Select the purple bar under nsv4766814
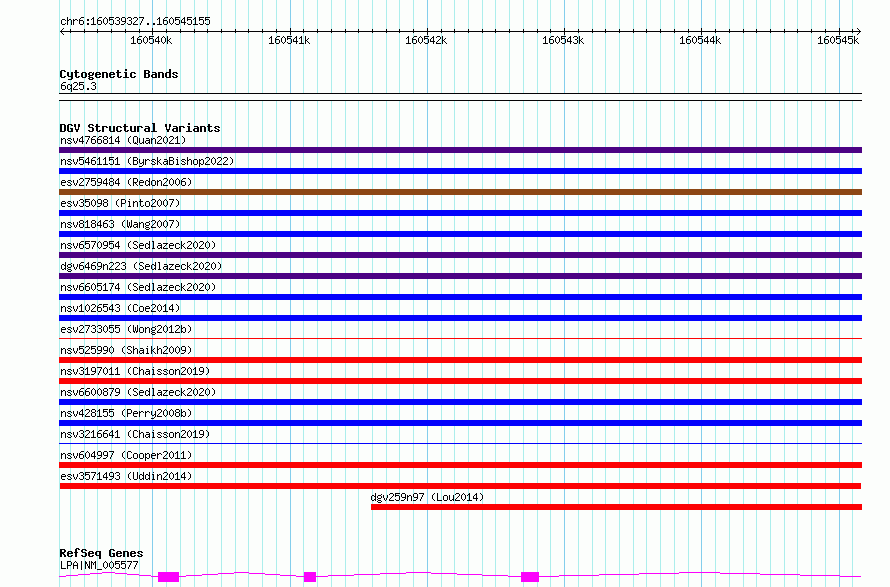Viewport: 890px width, 587px height. coord(460,150)
